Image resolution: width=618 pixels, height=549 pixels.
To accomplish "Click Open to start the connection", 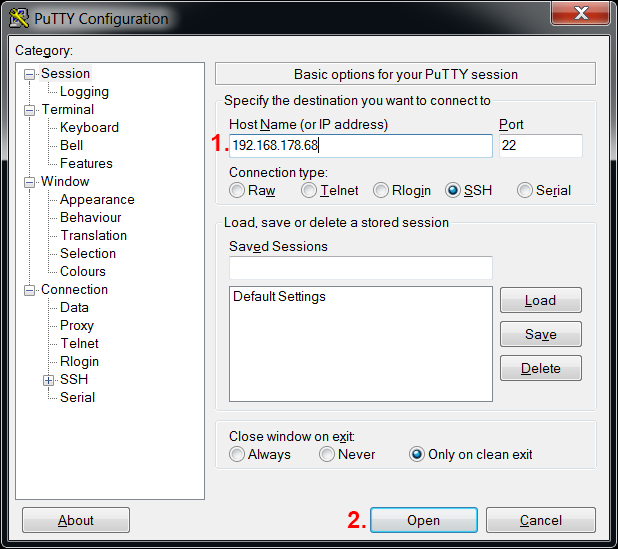I will (424, 520).
